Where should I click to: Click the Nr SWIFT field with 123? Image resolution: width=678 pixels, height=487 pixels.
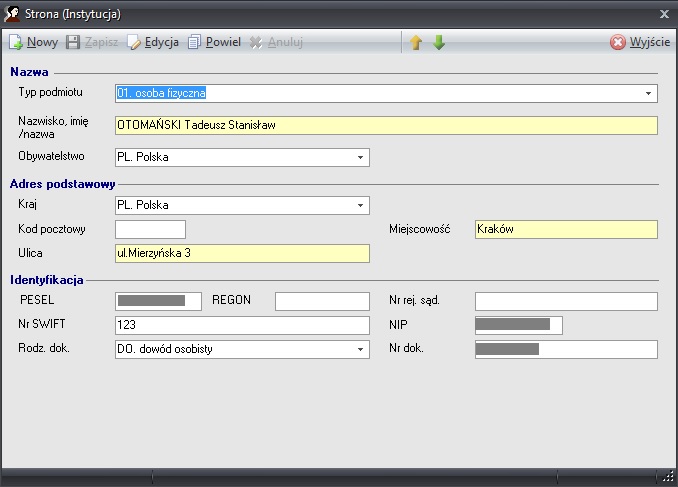tap(241, 326)
